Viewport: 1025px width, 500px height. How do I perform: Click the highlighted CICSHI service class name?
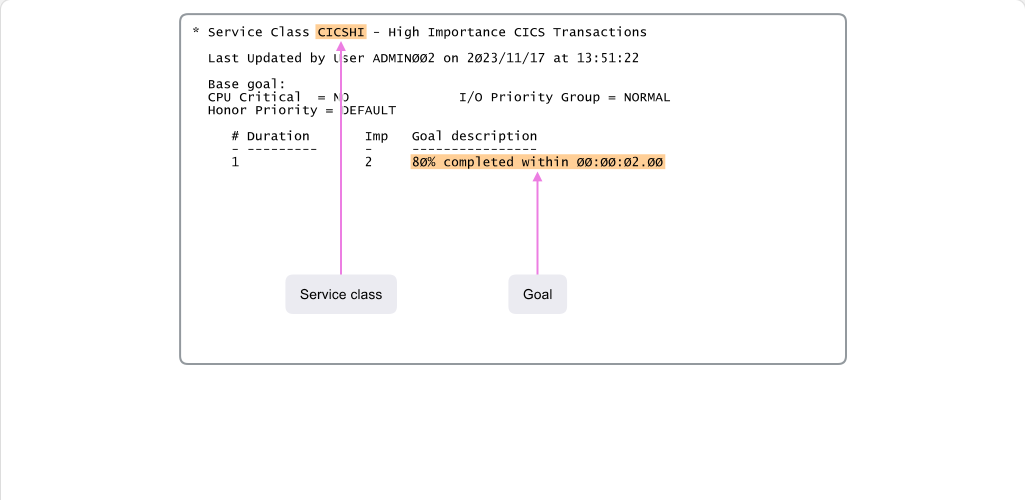tap(341, 32)
